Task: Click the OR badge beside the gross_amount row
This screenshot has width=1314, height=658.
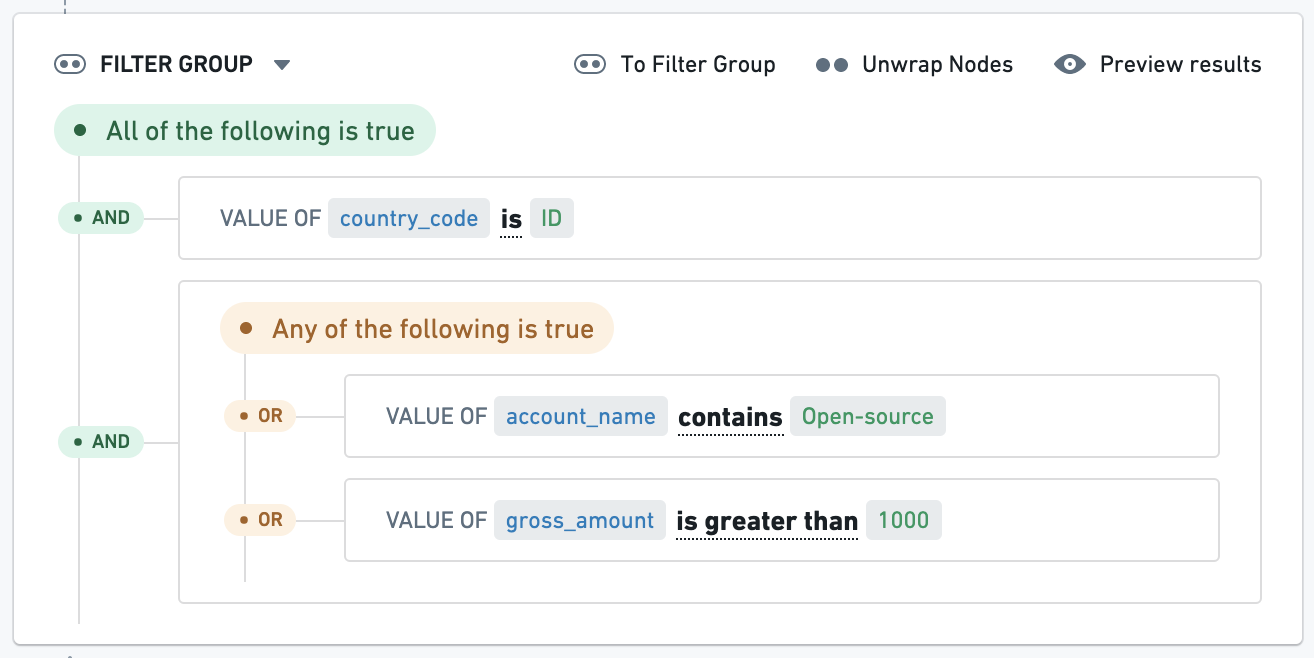Action: [x=260, y=520]
